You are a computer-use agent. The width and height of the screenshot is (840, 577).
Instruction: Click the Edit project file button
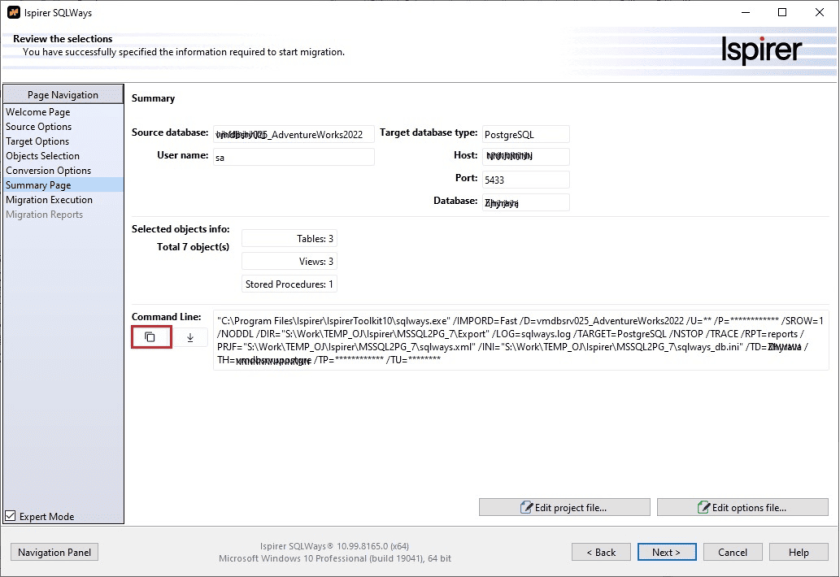[563, 508]
